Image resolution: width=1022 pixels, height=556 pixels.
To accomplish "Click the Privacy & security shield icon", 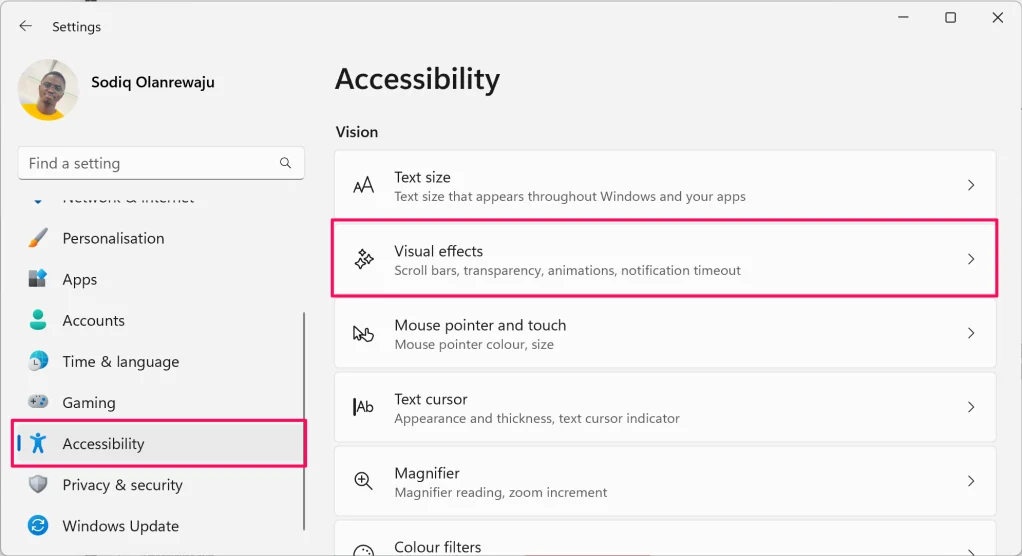I will (38, 485).
